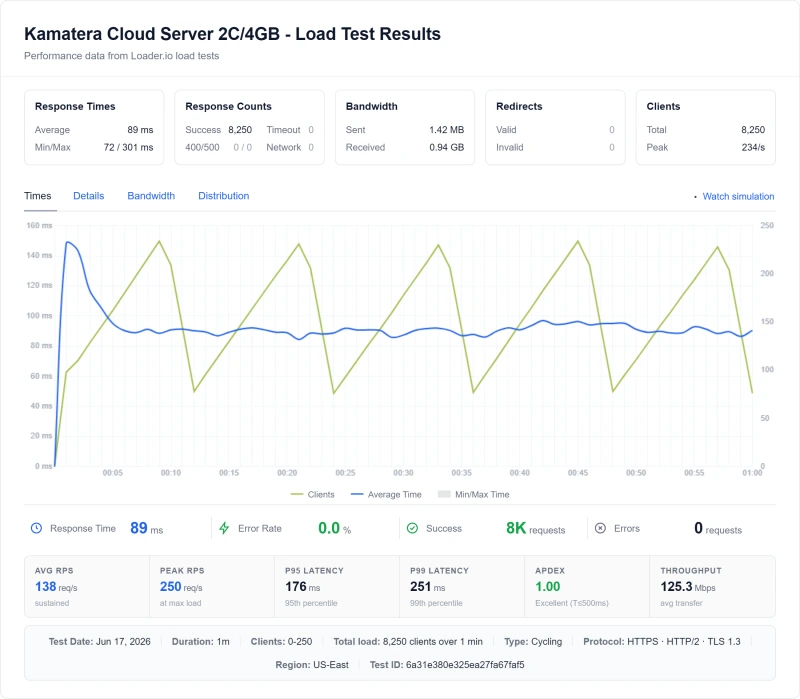Click the blue '89 ms' Response Time summary
Image resolution: width=800 pixels, height=699 pixels.
pos(146,528)
